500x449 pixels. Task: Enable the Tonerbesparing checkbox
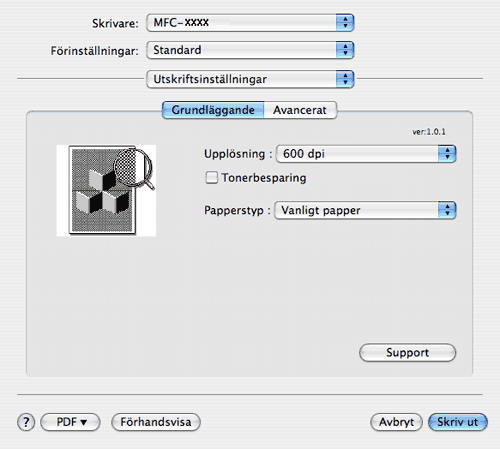(212, 178)
